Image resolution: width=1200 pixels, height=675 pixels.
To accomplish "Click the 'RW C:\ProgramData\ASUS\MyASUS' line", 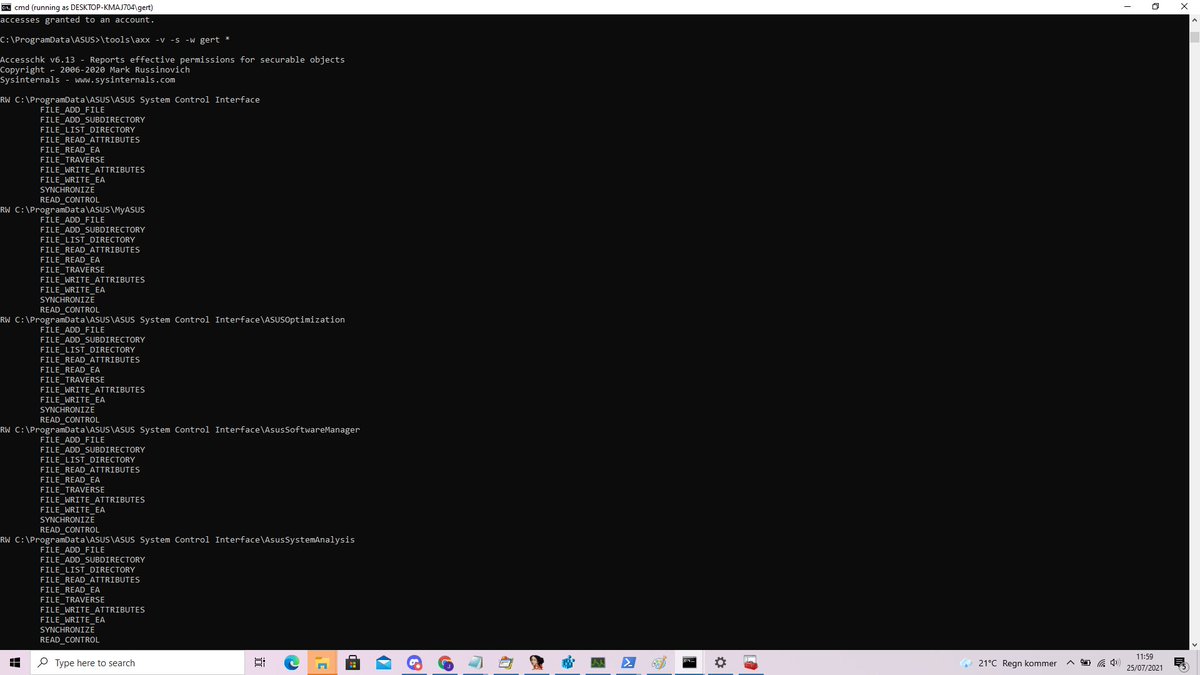I will (x=72, y=210).
